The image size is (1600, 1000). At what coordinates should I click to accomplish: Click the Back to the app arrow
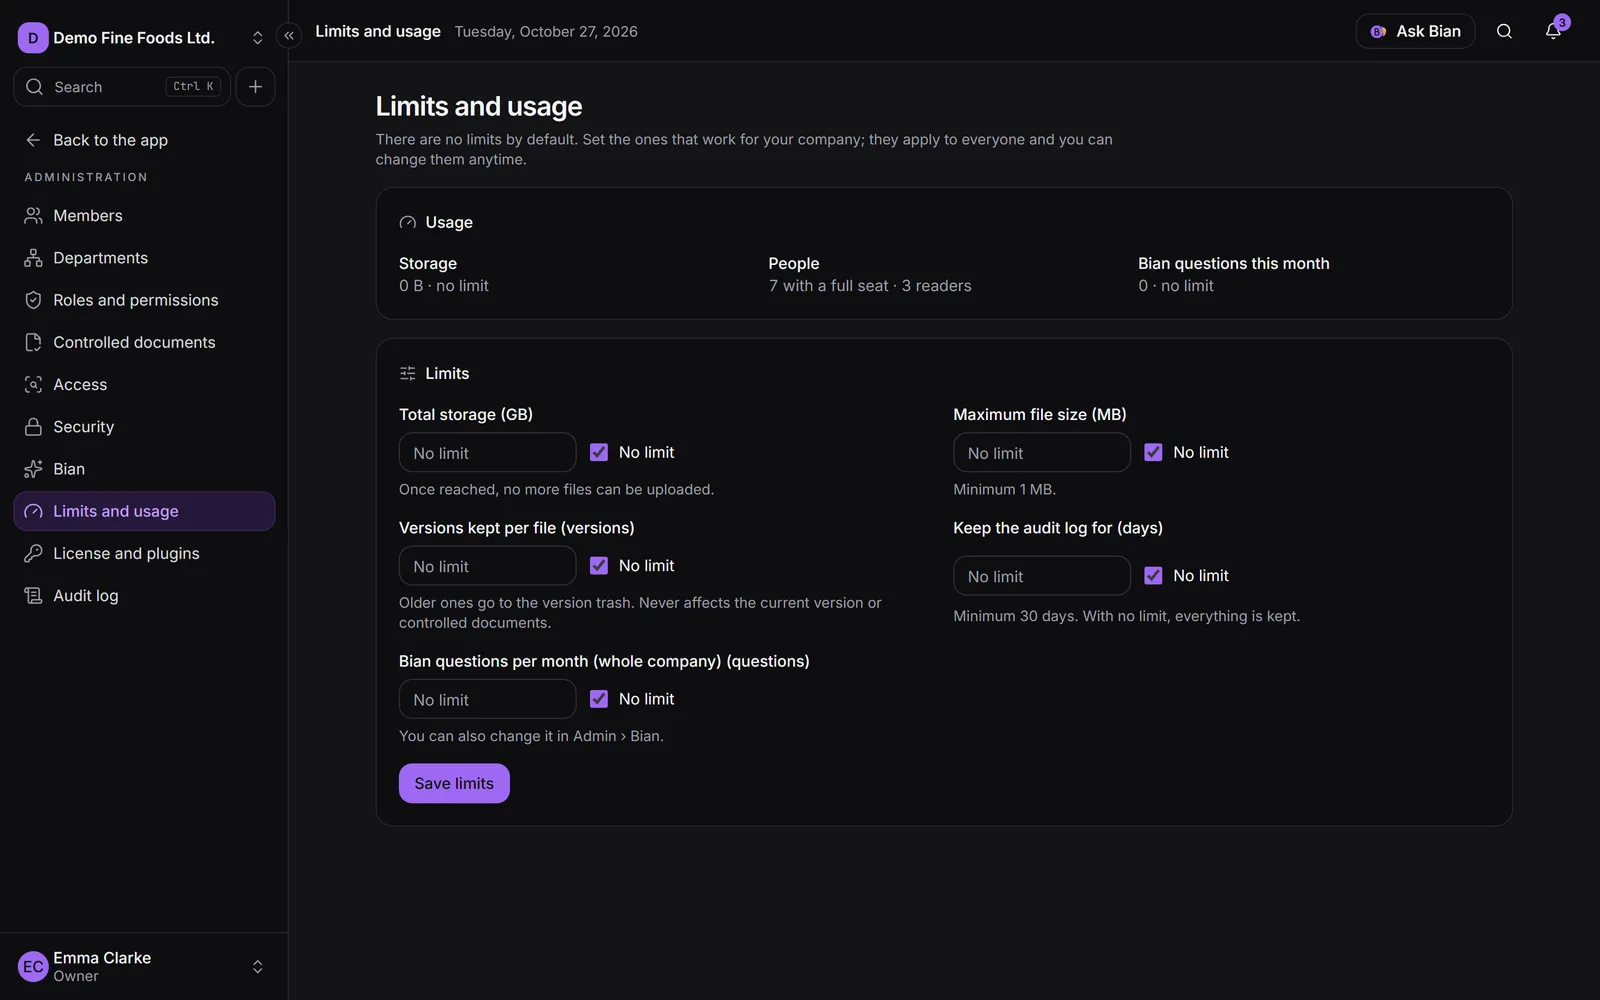33,140
